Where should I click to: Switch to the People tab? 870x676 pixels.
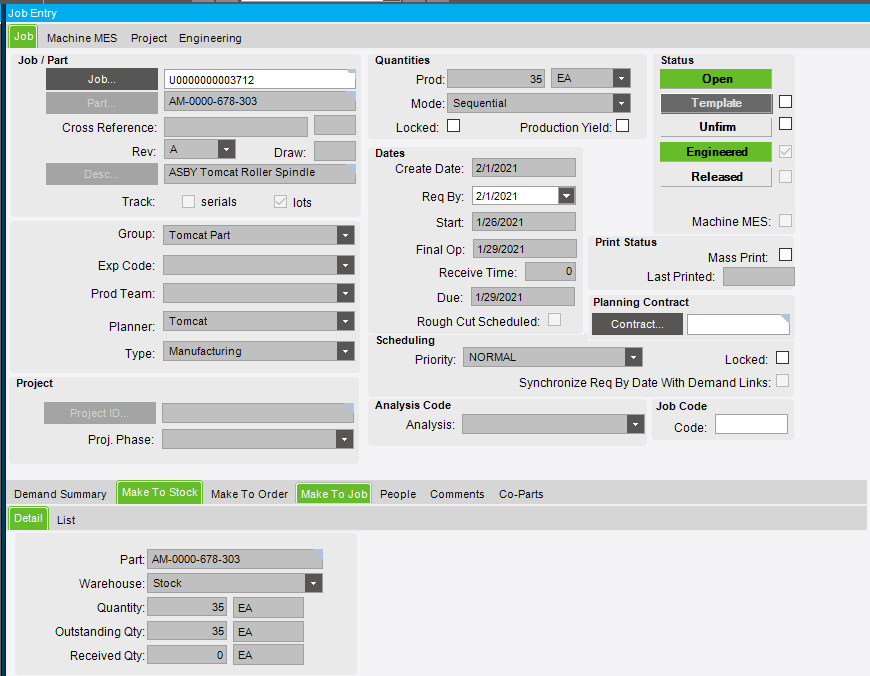[x=398, y=494]
